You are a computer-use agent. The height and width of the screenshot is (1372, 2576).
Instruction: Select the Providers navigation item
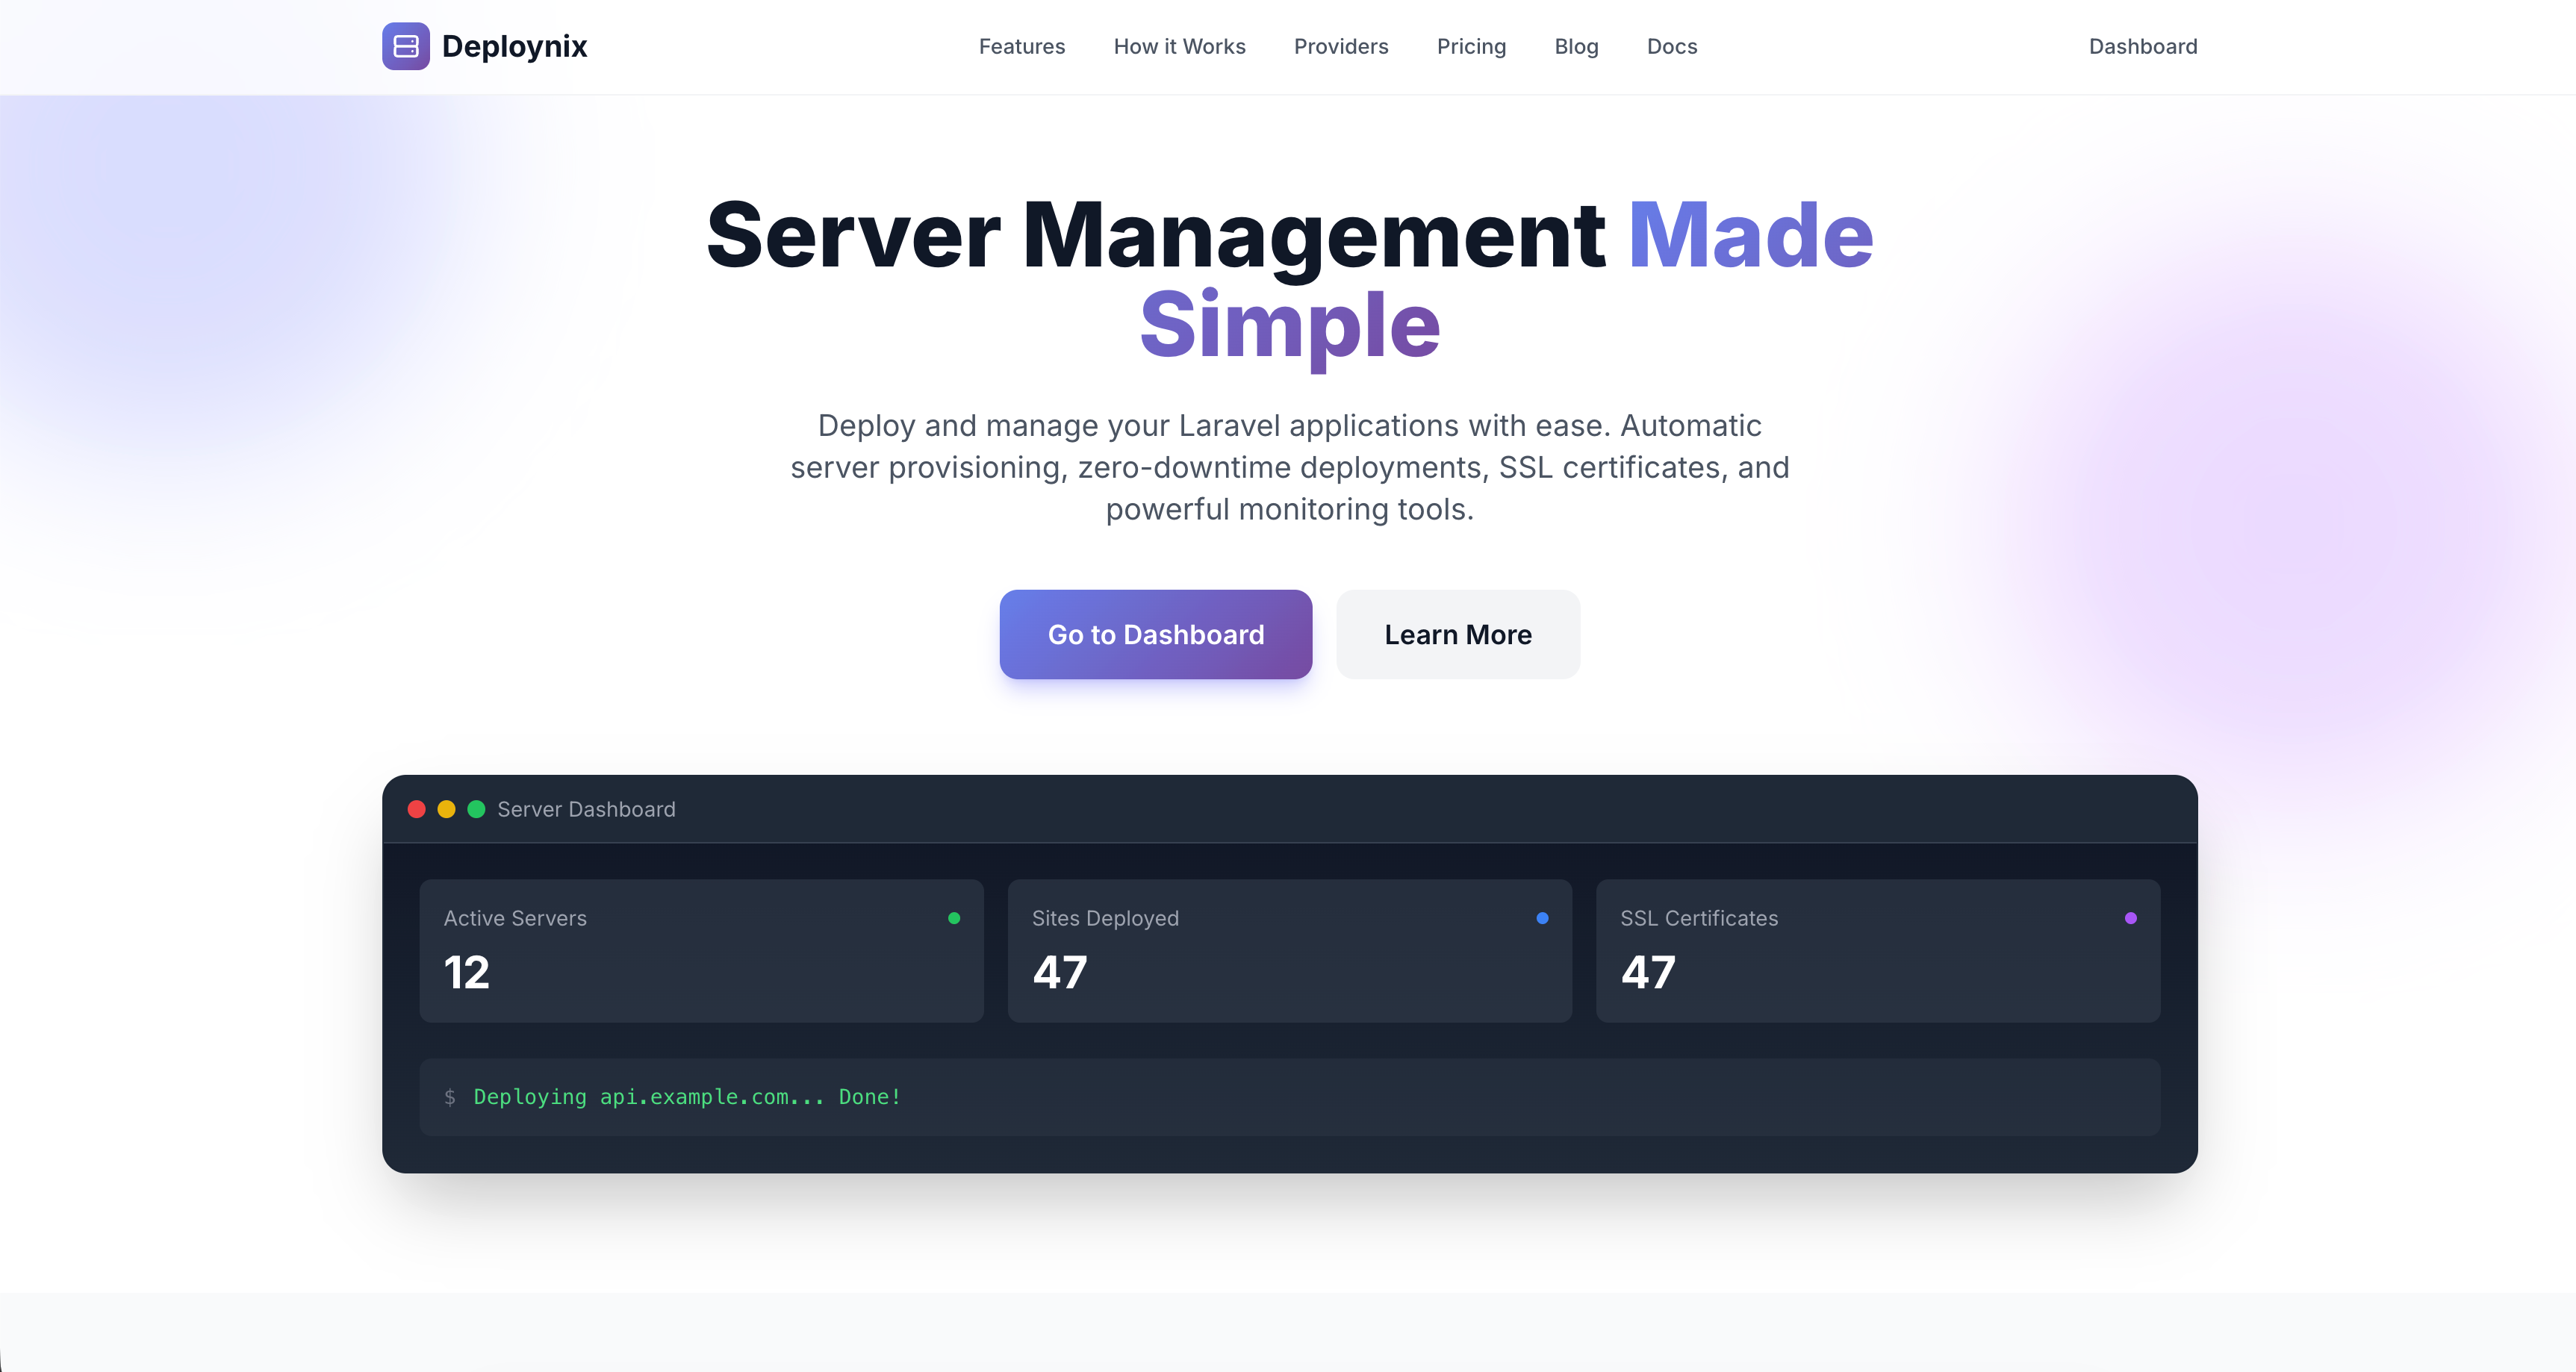click(1341, 46)
